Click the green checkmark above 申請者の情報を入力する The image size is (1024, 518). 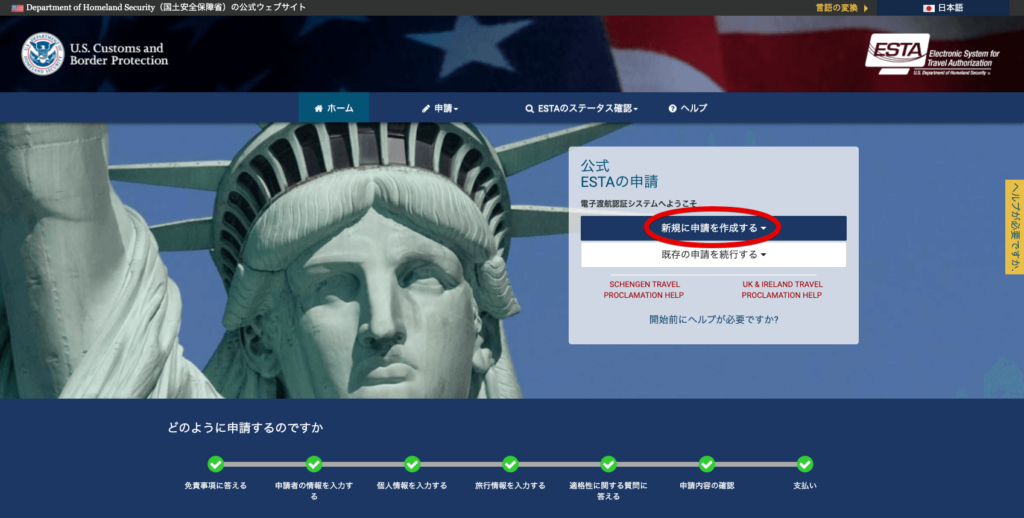pos(314,464)
